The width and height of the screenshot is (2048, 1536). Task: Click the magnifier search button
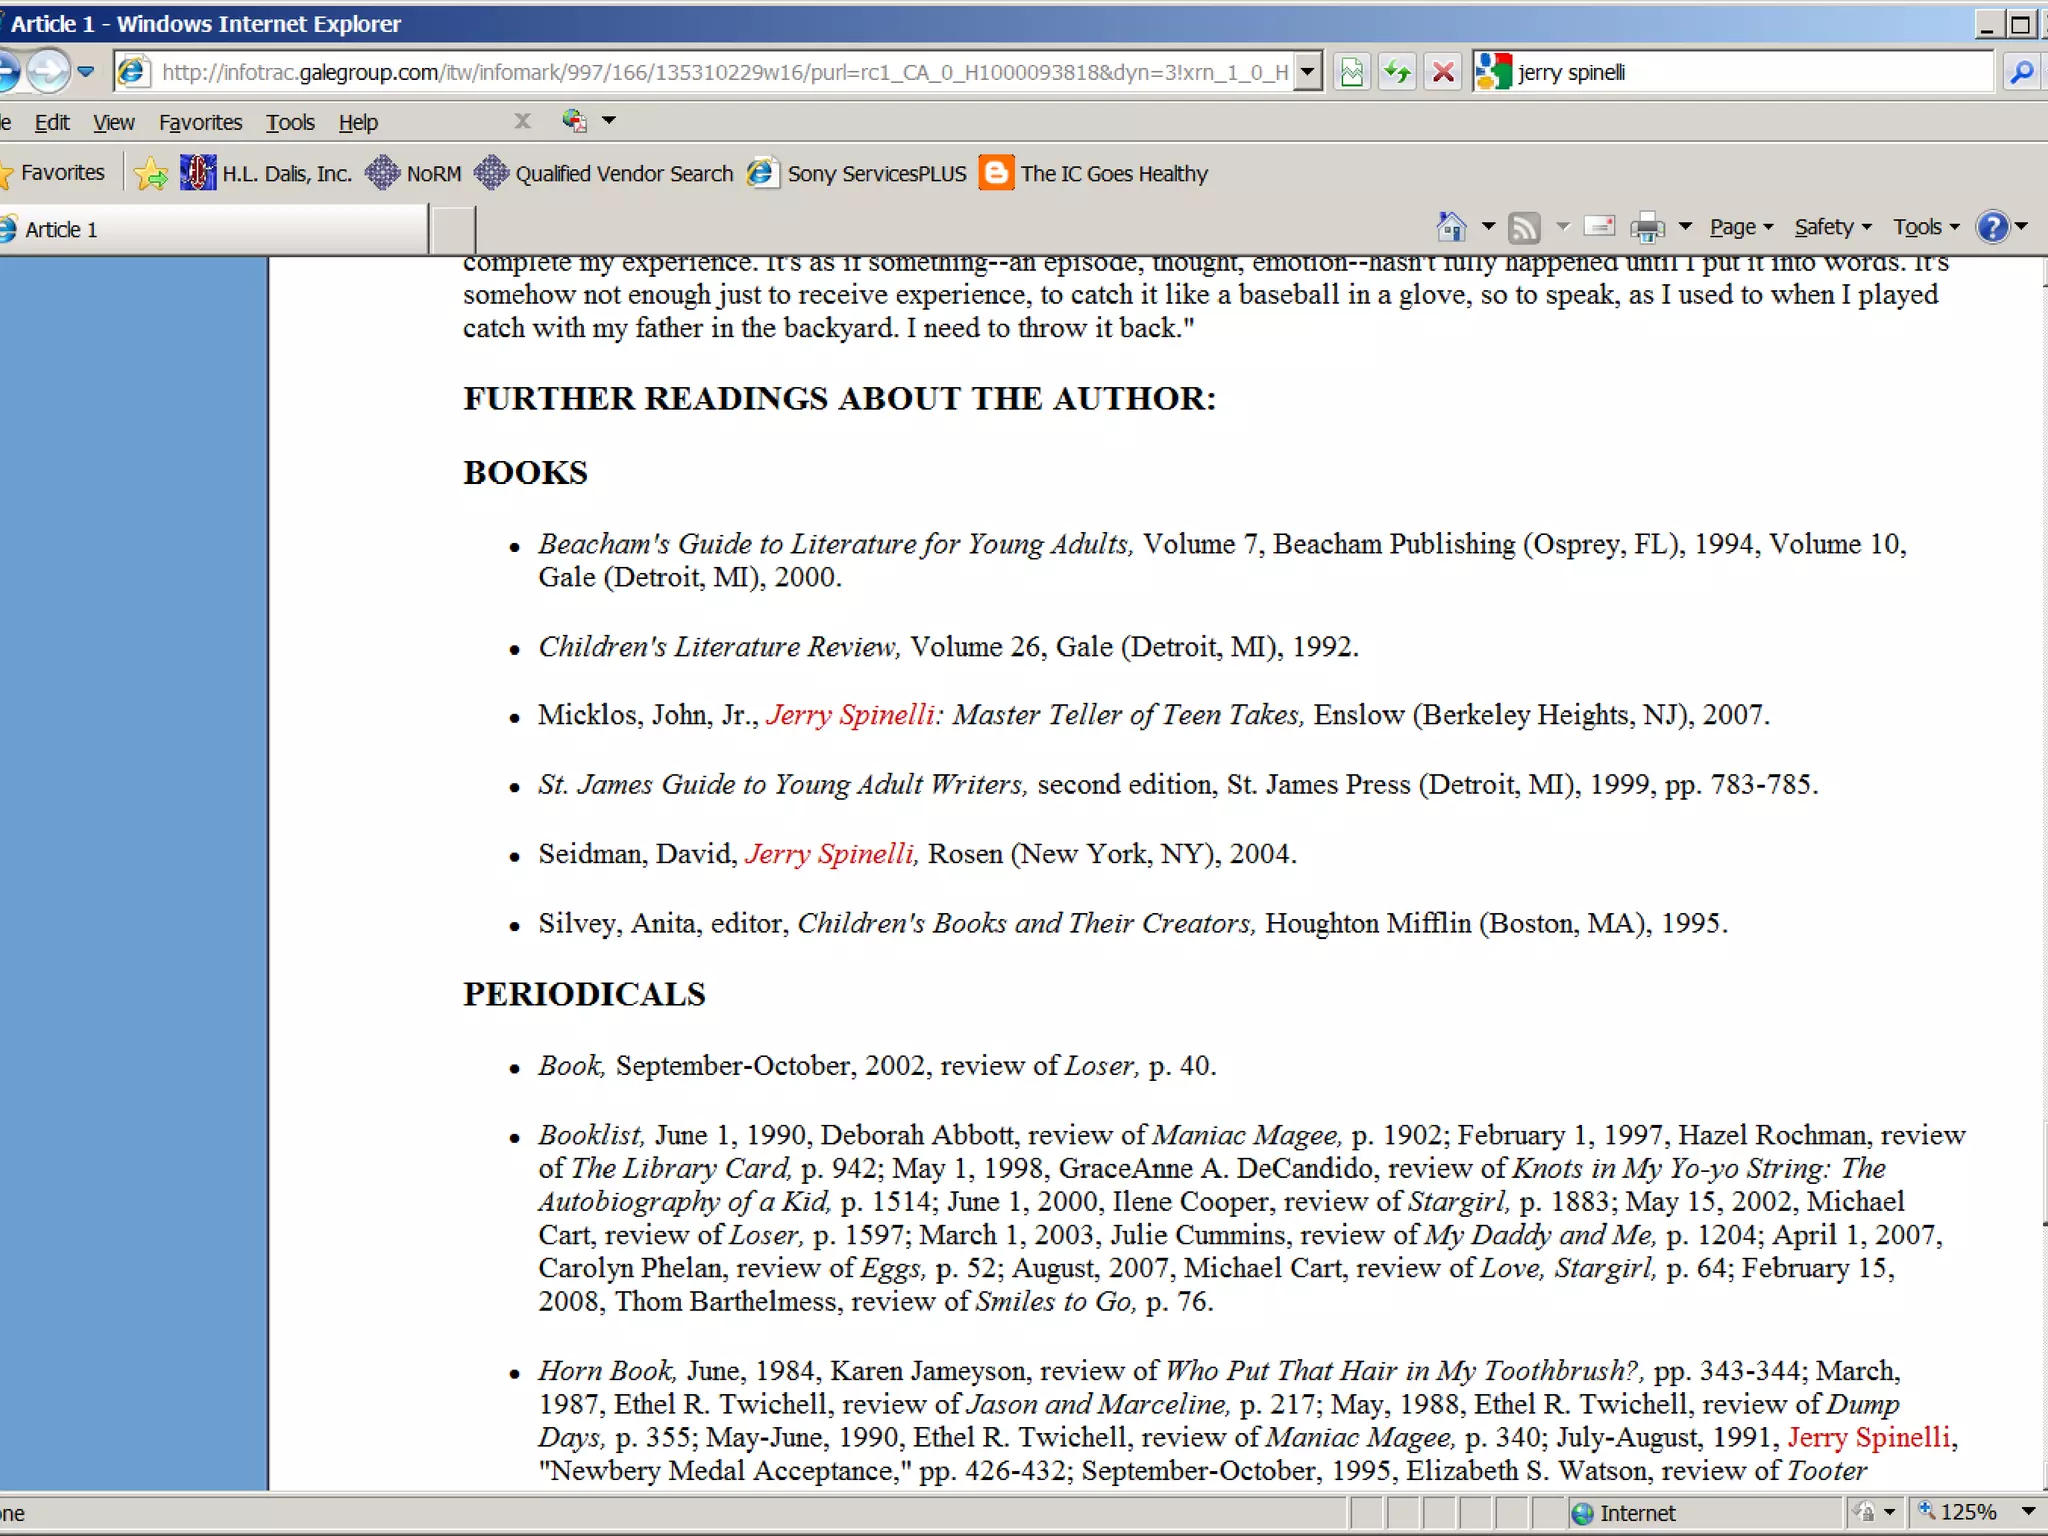coord(2021,72)
